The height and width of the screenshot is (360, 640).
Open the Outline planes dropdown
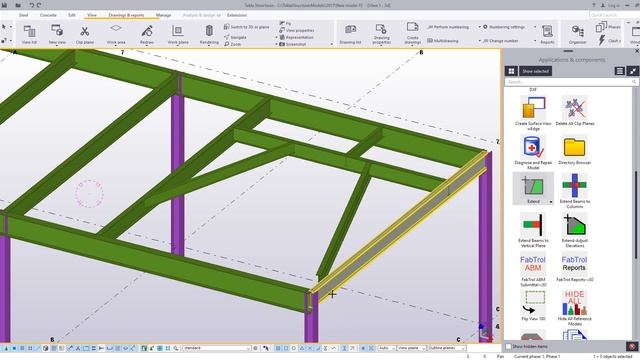point(447,348)
